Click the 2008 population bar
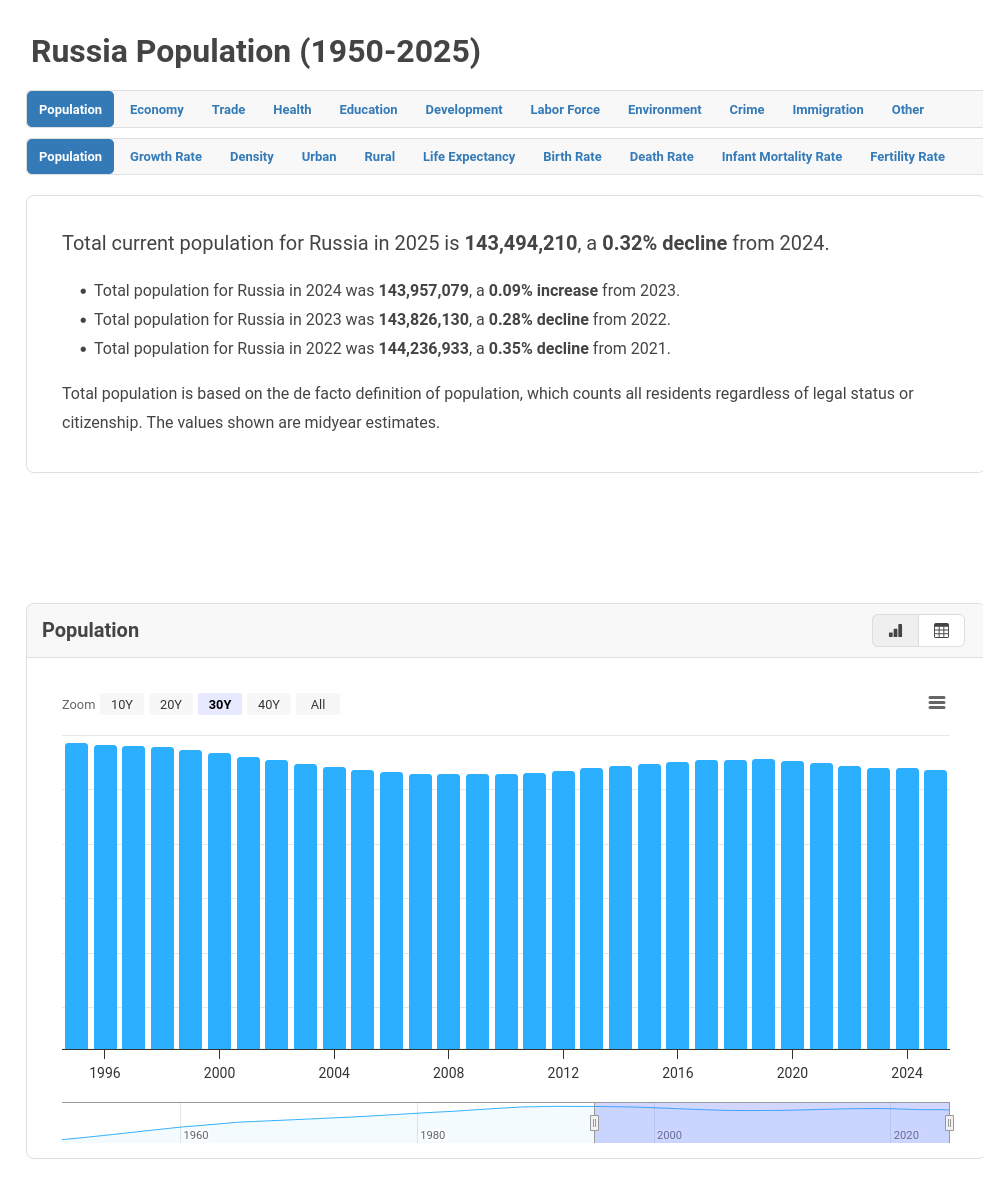 tap(449, 911)
